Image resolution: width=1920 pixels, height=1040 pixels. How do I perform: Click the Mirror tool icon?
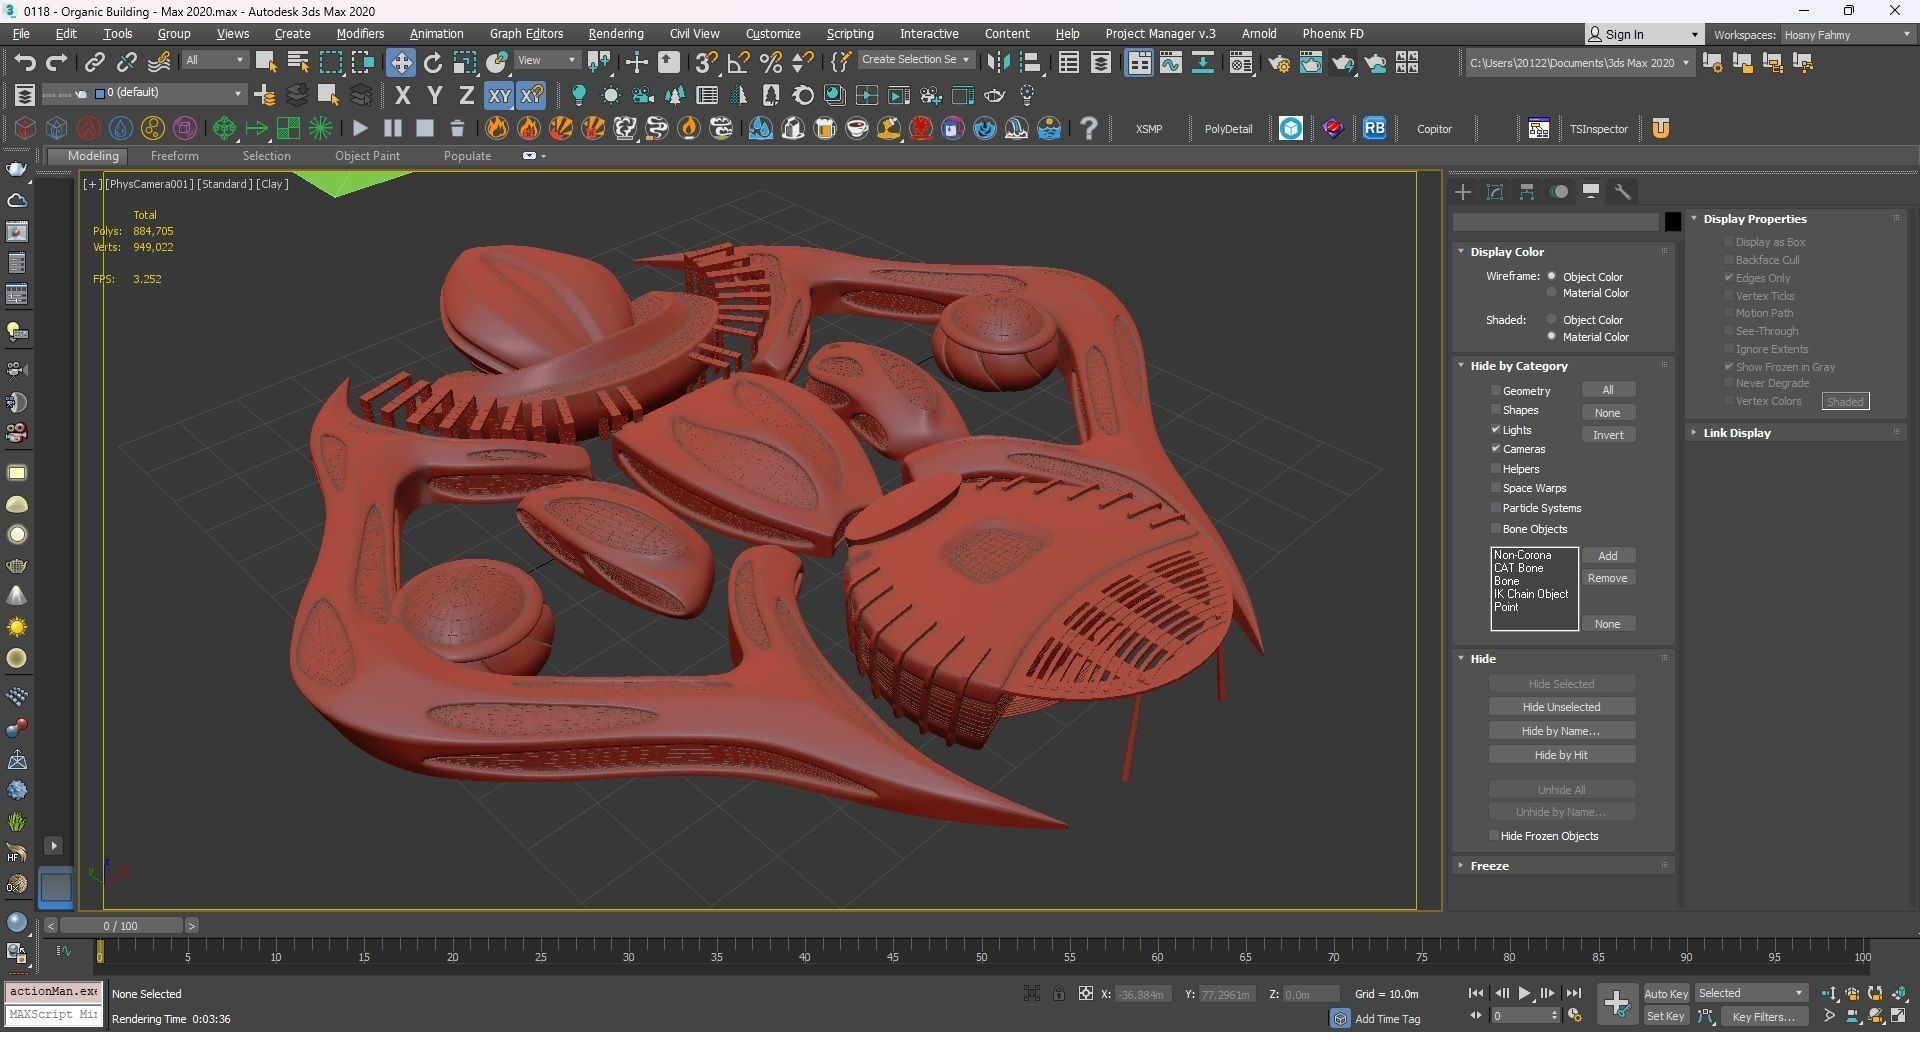pos(997,63)
